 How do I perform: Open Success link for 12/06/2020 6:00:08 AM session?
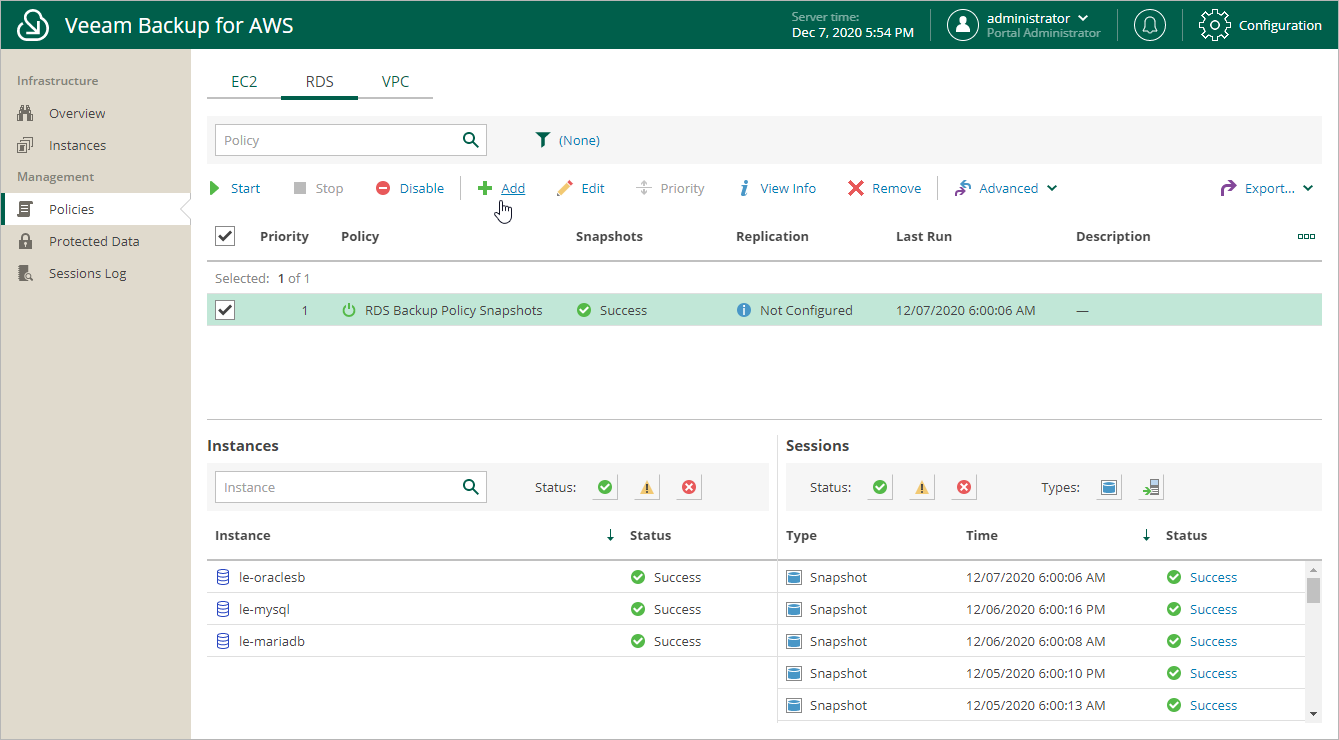[1213, 641]
